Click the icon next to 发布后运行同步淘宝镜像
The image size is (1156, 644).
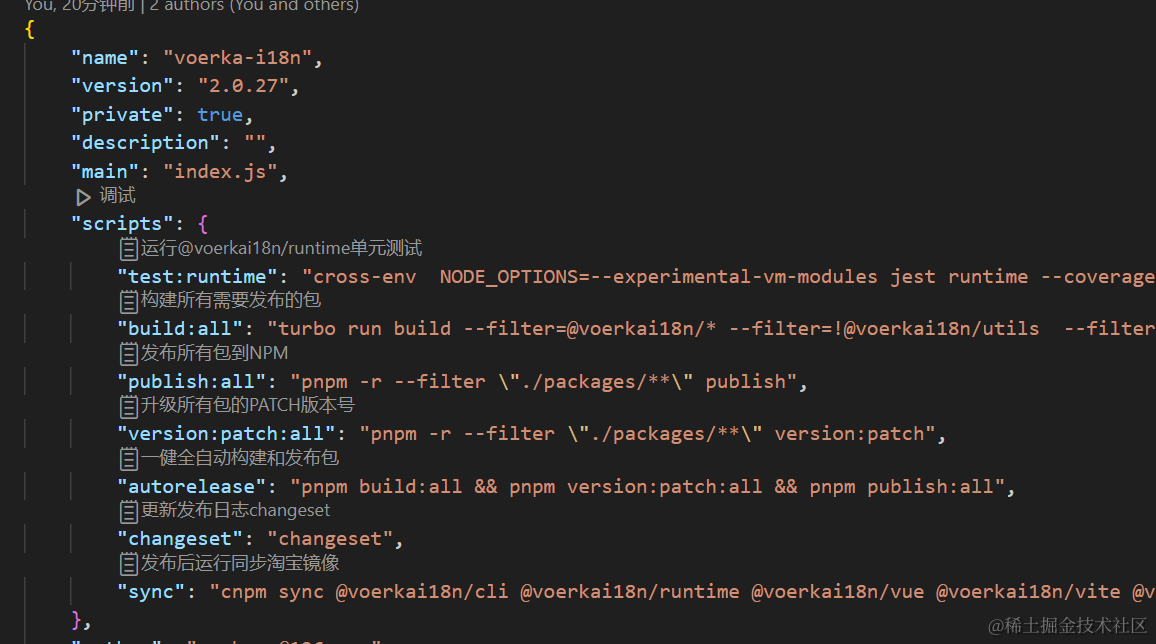tap(129, 563)
